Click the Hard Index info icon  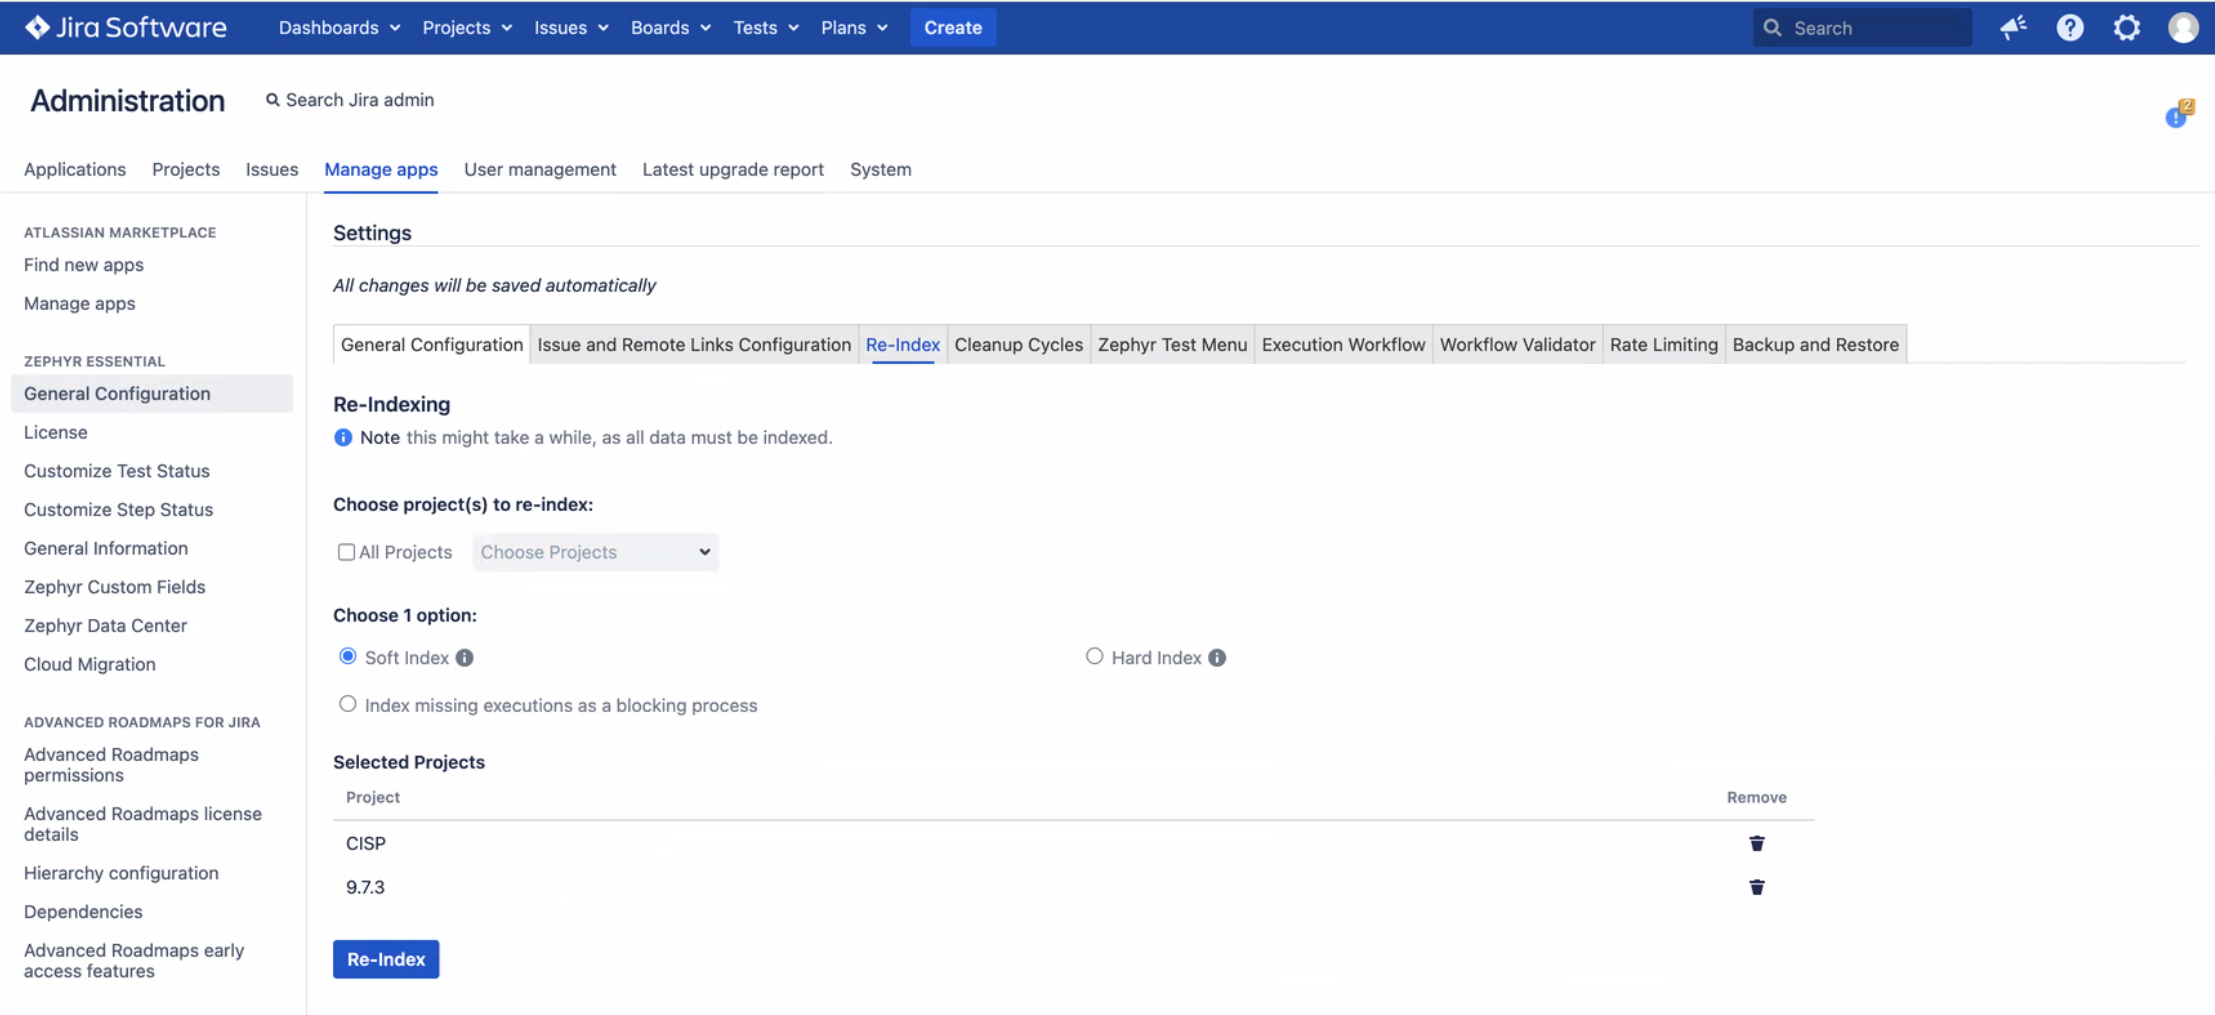pos(1216,658)
